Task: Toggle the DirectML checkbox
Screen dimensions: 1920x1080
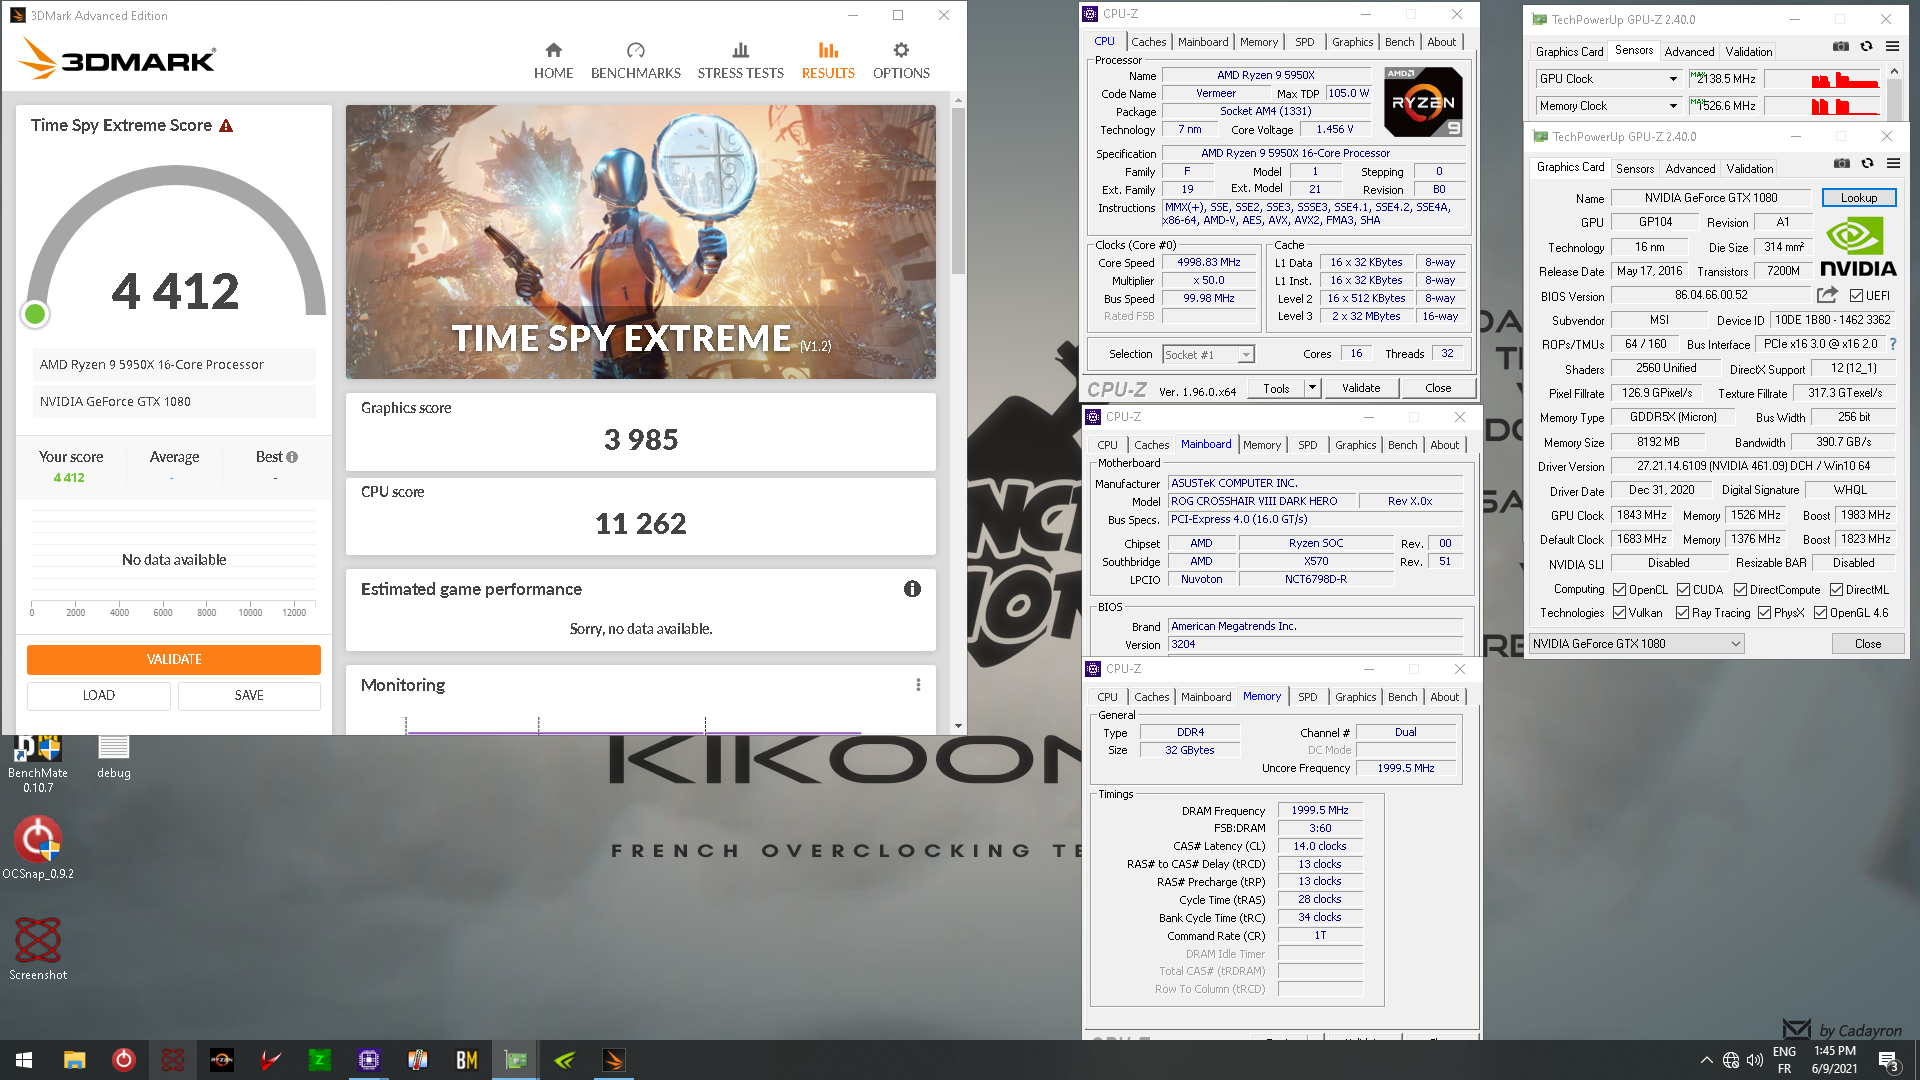Action: click(x=1836, y=590)
